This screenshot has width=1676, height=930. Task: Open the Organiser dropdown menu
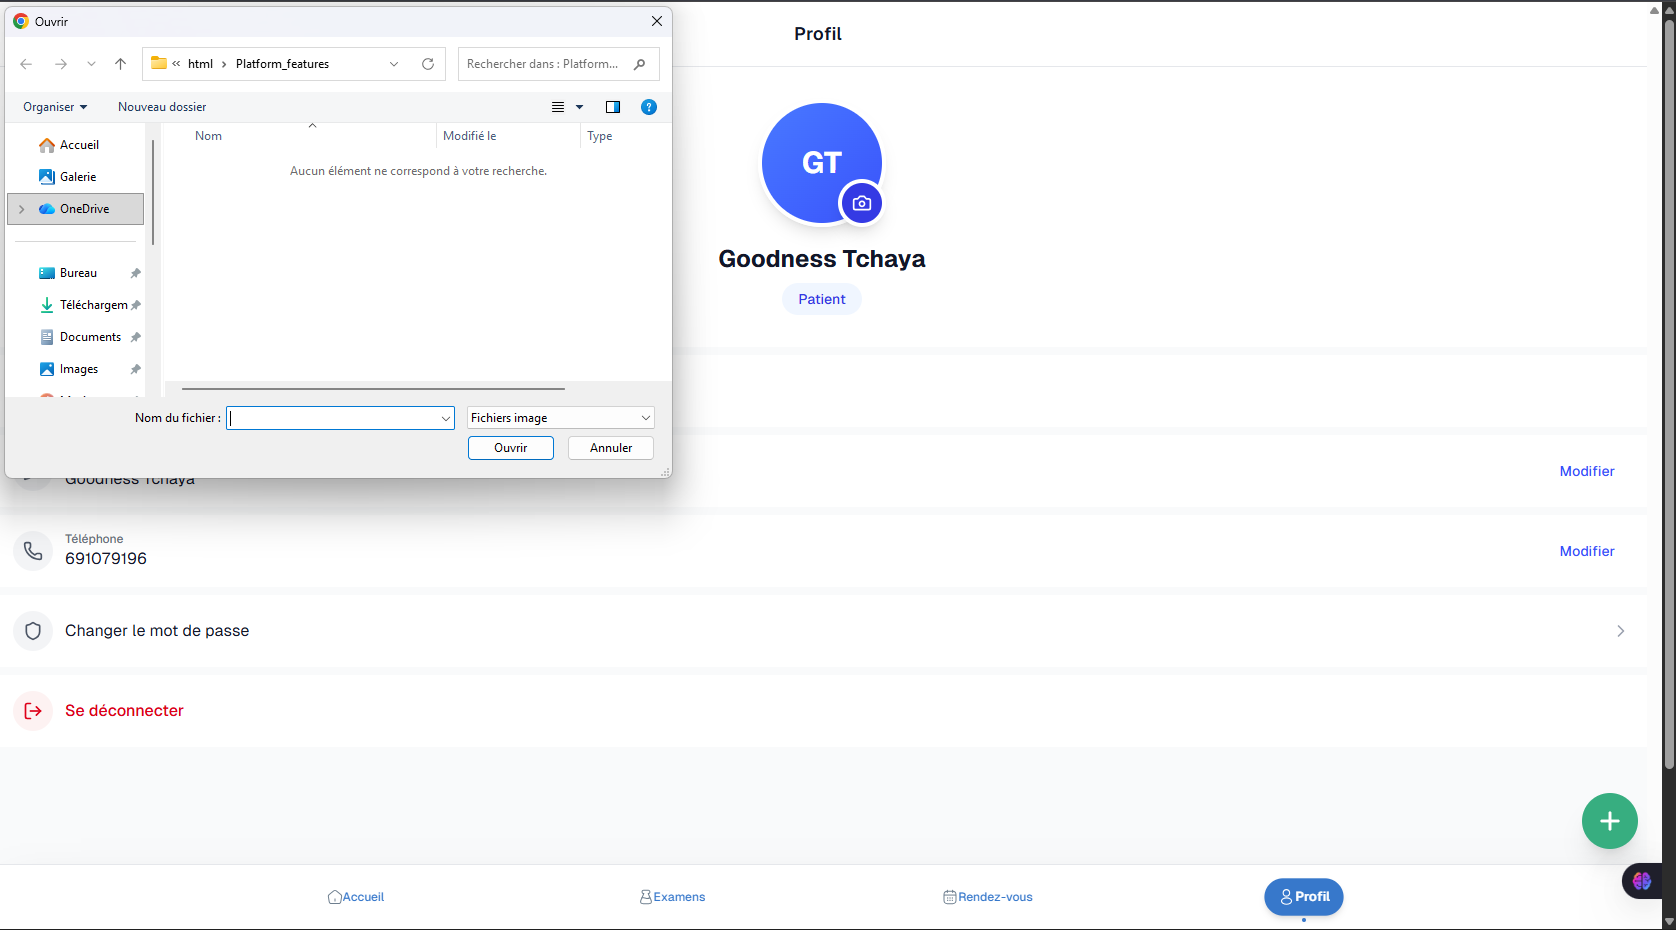click(x=55, y=107)
